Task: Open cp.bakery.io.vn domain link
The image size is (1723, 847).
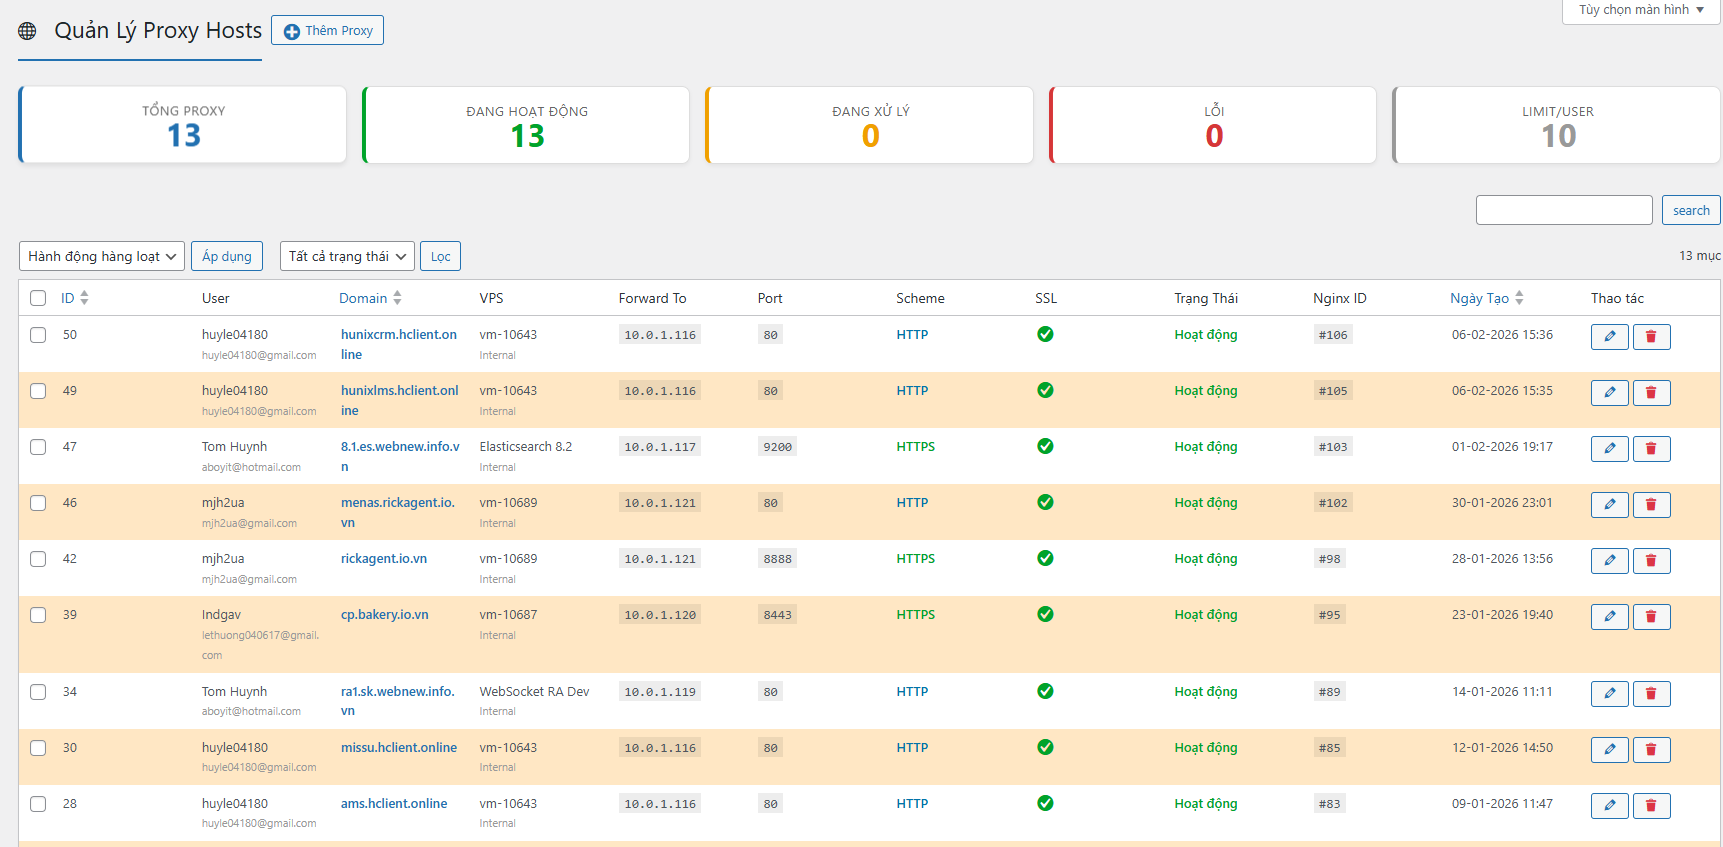Action: coord(385,614)
